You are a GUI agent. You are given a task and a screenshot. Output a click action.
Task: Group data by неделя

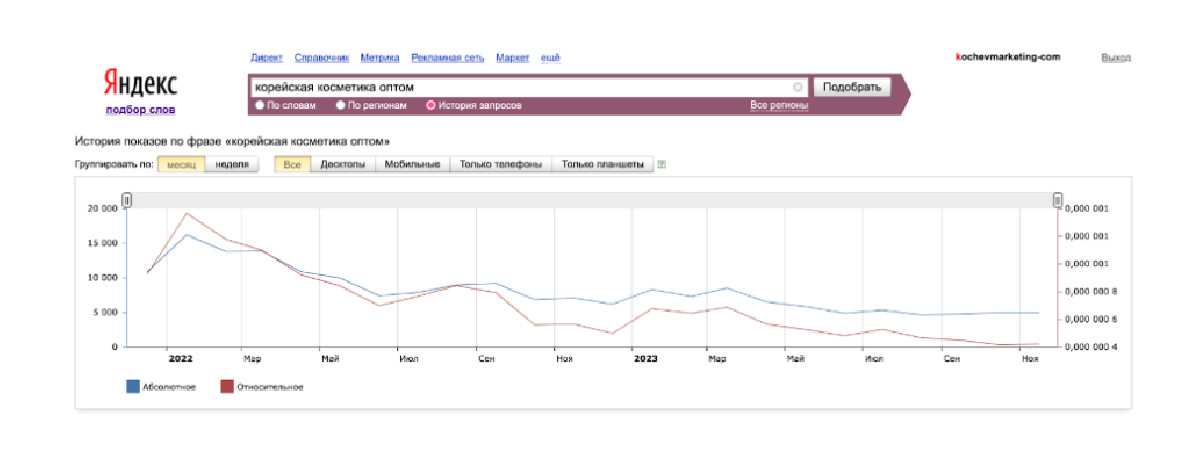coord(231,164)
